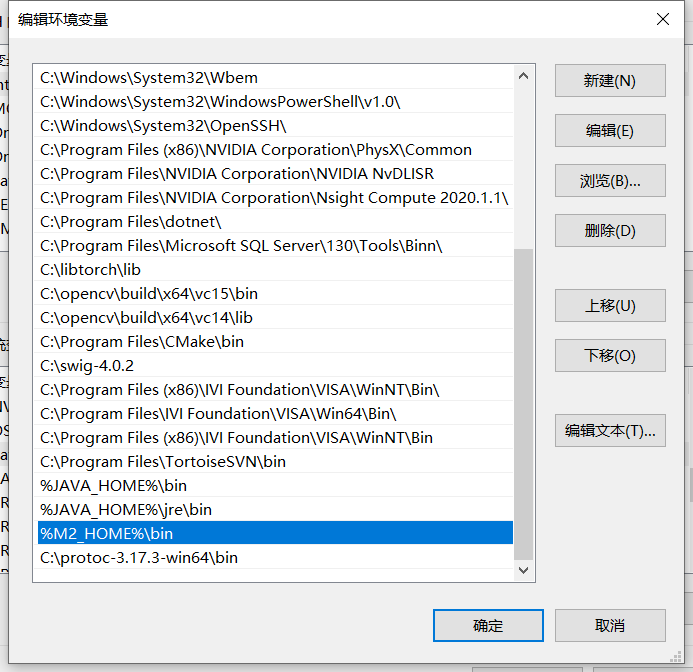Select (x86)\IVI Foundation\VISA\WinNT\Bin\ entry
693x672 pixels.
[274, 389]
